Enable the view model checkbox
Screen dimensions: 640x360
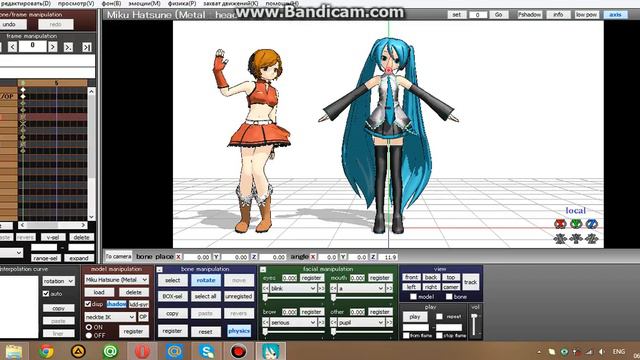pyautogui.click(x=413, y=297)
